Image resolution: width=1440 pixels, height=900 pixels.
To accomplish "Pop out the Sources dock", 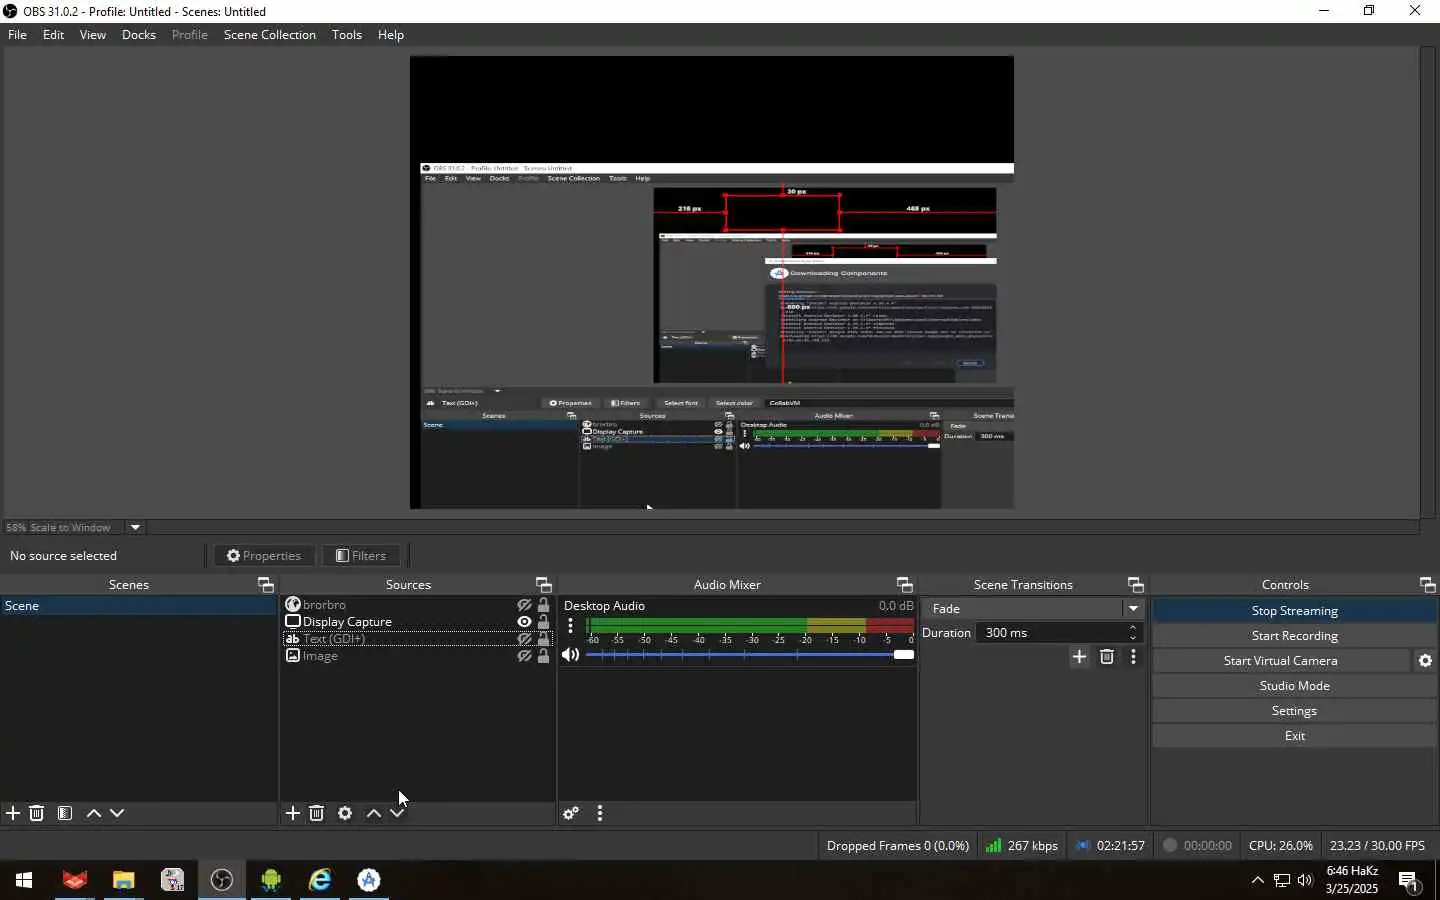I will coord(544,585).
